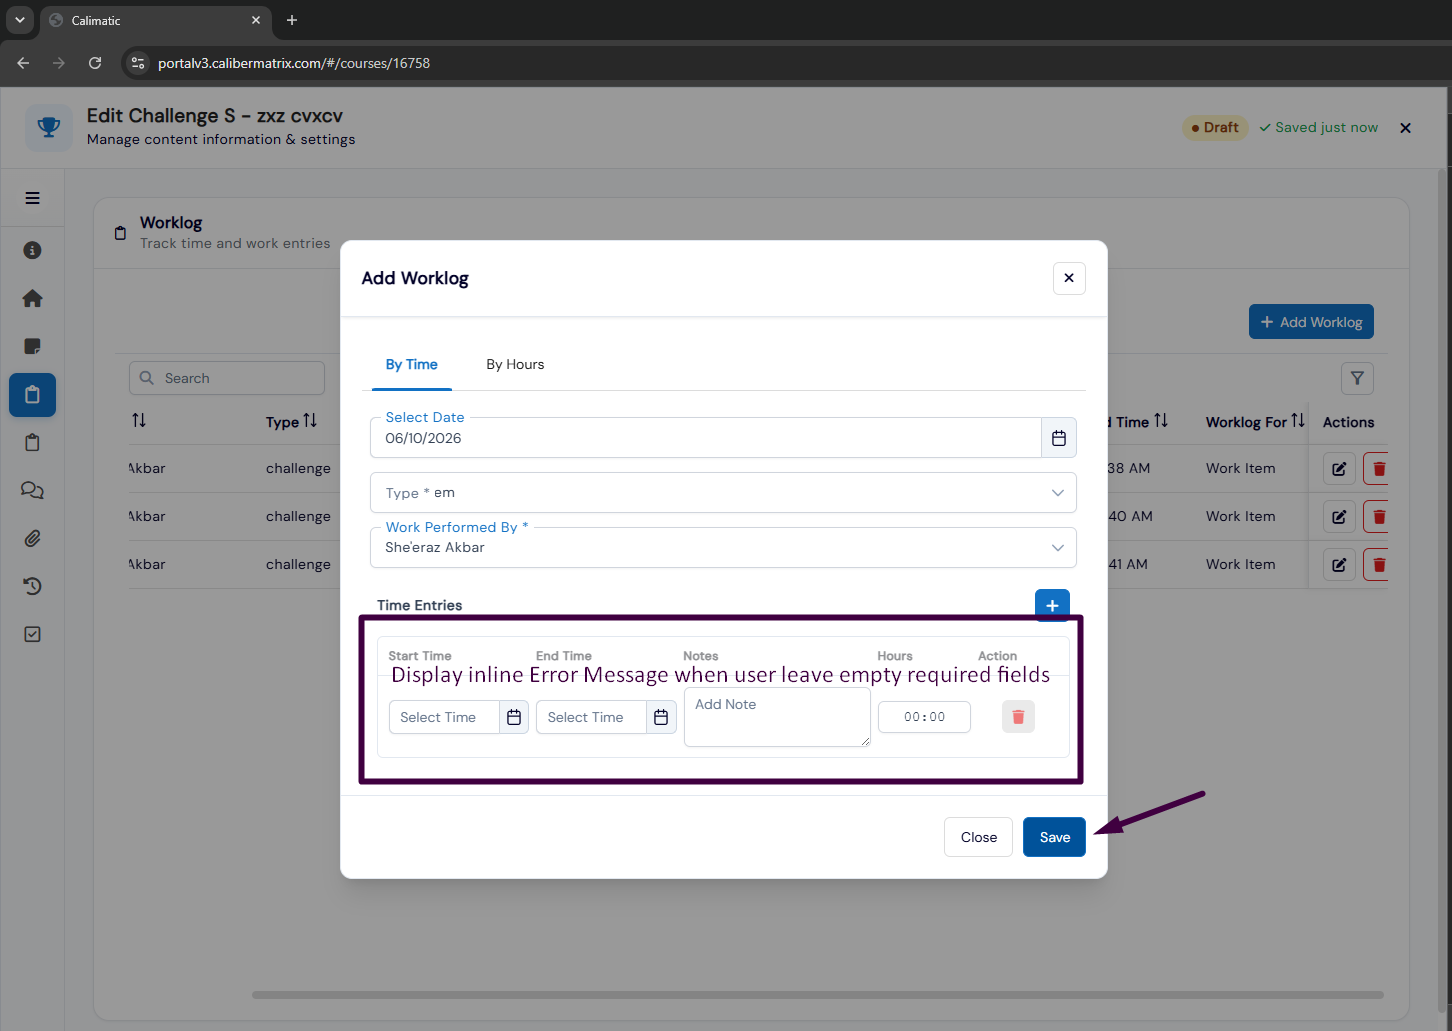Edit the worklog row at 40 AM
This screenshot has height=1031, width=1452.
point(1339,516)
